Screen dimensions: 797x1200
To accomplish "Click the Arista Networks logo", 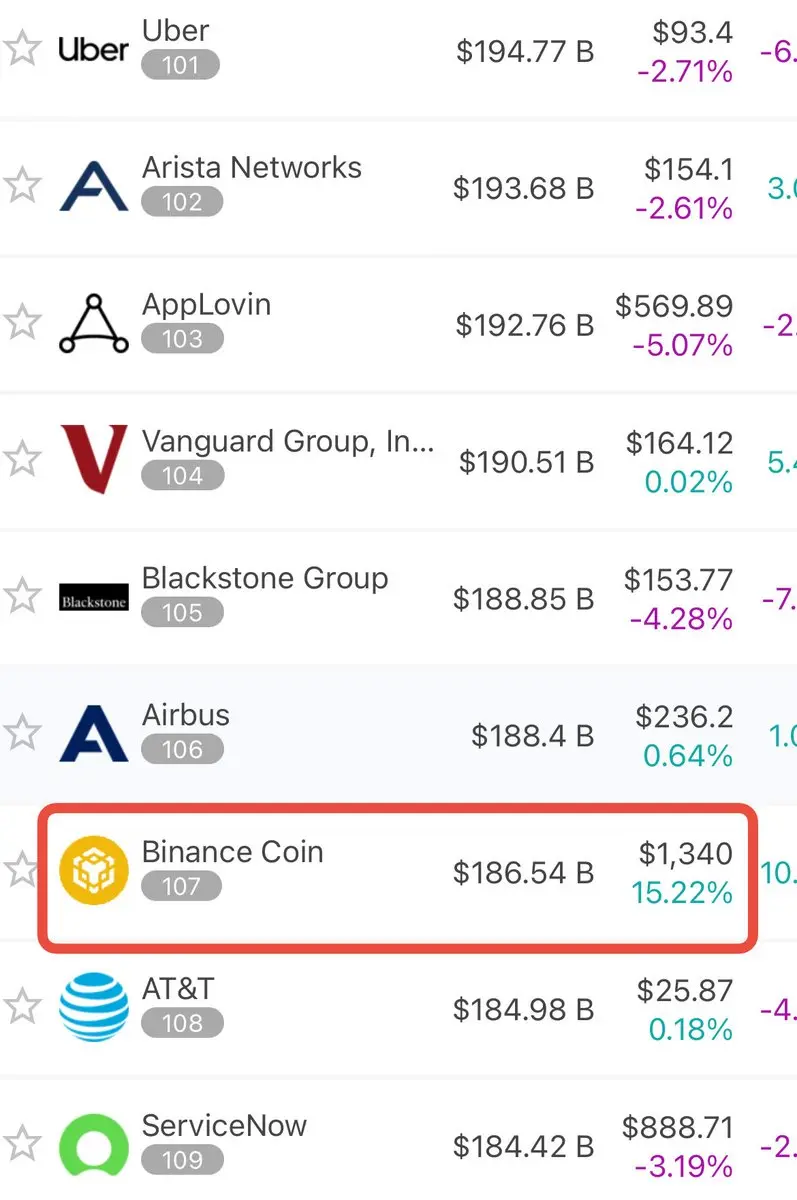I will (x=94, y=186).
